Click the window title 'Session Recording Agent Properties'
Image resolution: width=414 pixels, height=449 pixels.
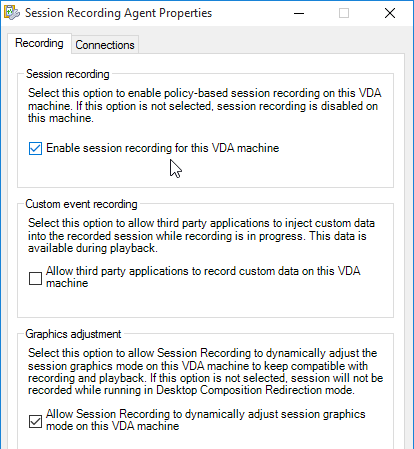(118, 13)
